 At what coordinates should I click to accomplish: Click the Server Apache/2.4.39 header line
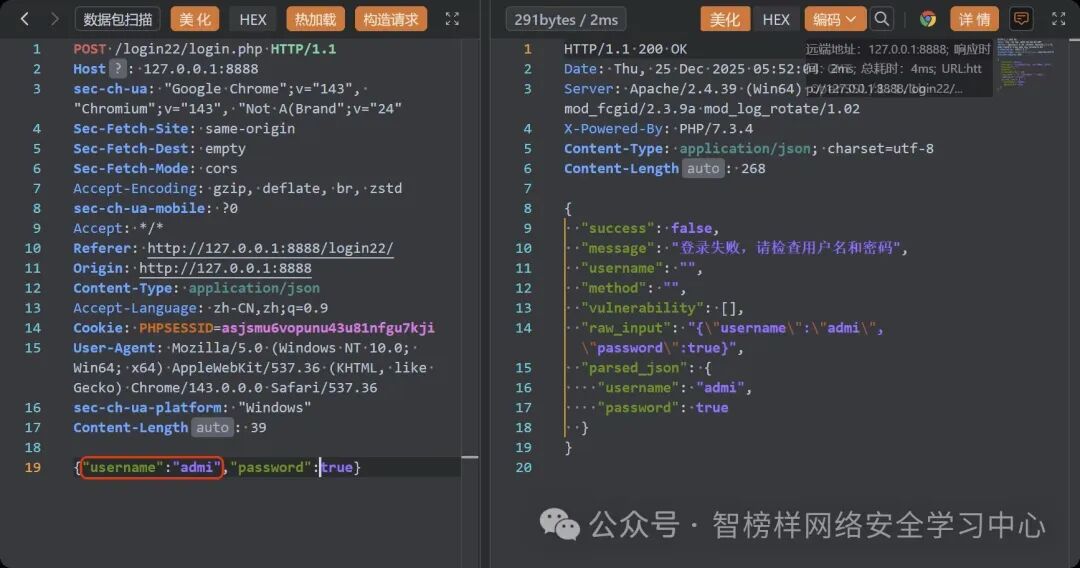click(x=712, y=98)
